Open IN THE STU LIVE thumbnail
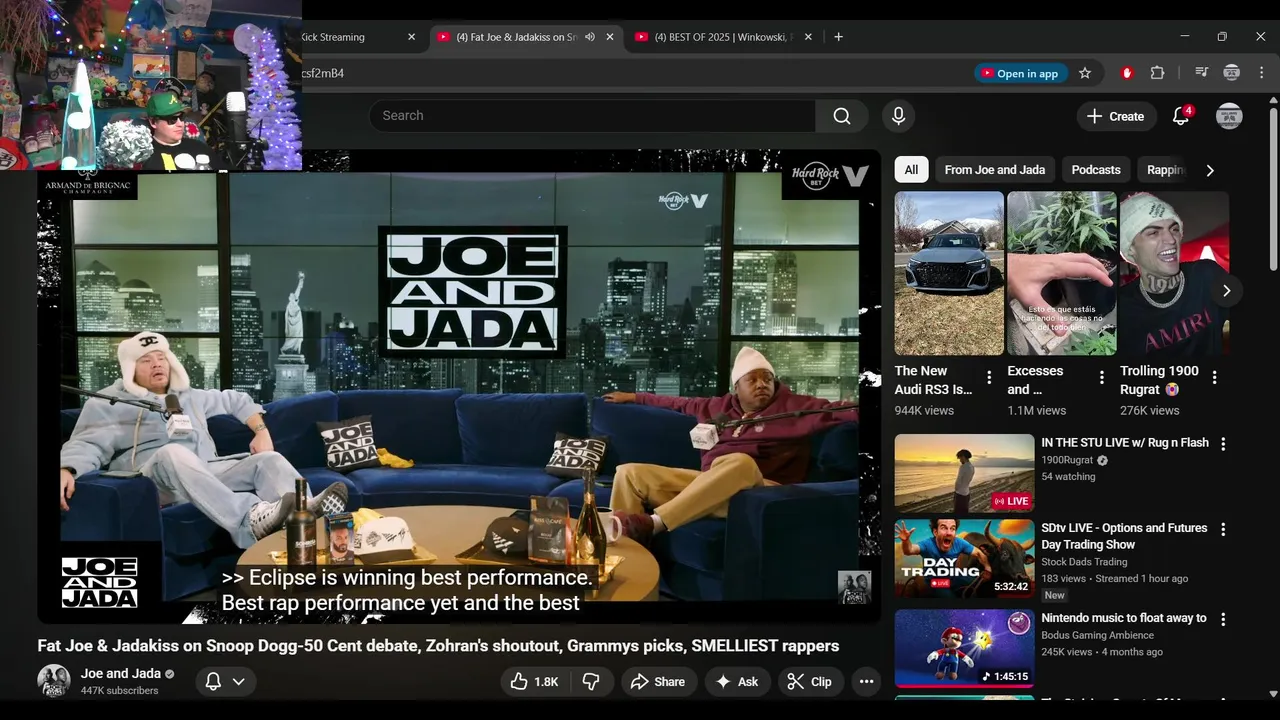This screenshot has width=1280, height=720. pos(965,473)
